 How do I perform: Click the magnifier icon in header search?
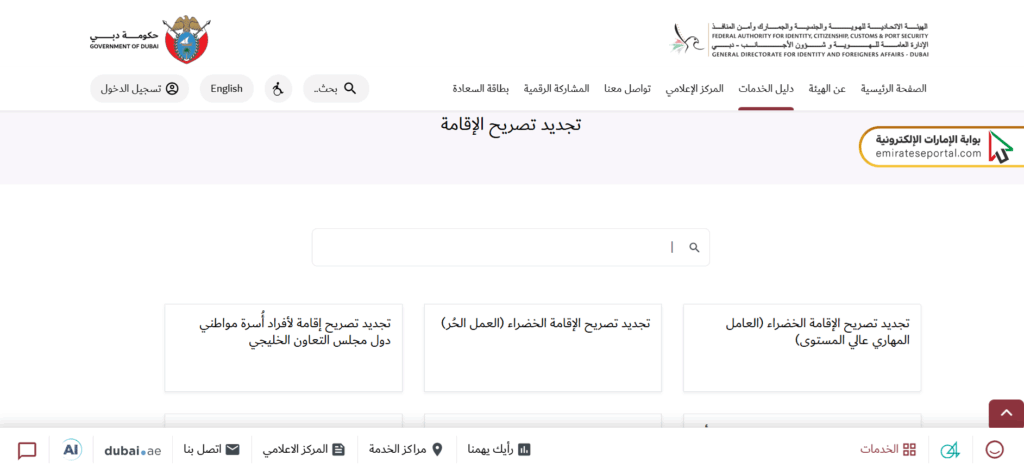pos(350,88)
